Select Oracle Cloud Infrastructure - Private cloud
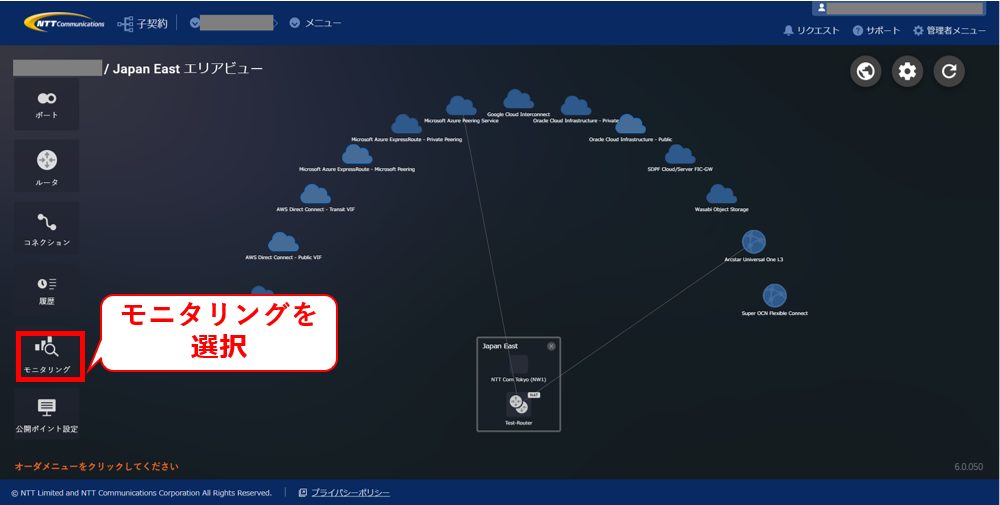The width and height of the screenshot is (1000, 505). 575,106
